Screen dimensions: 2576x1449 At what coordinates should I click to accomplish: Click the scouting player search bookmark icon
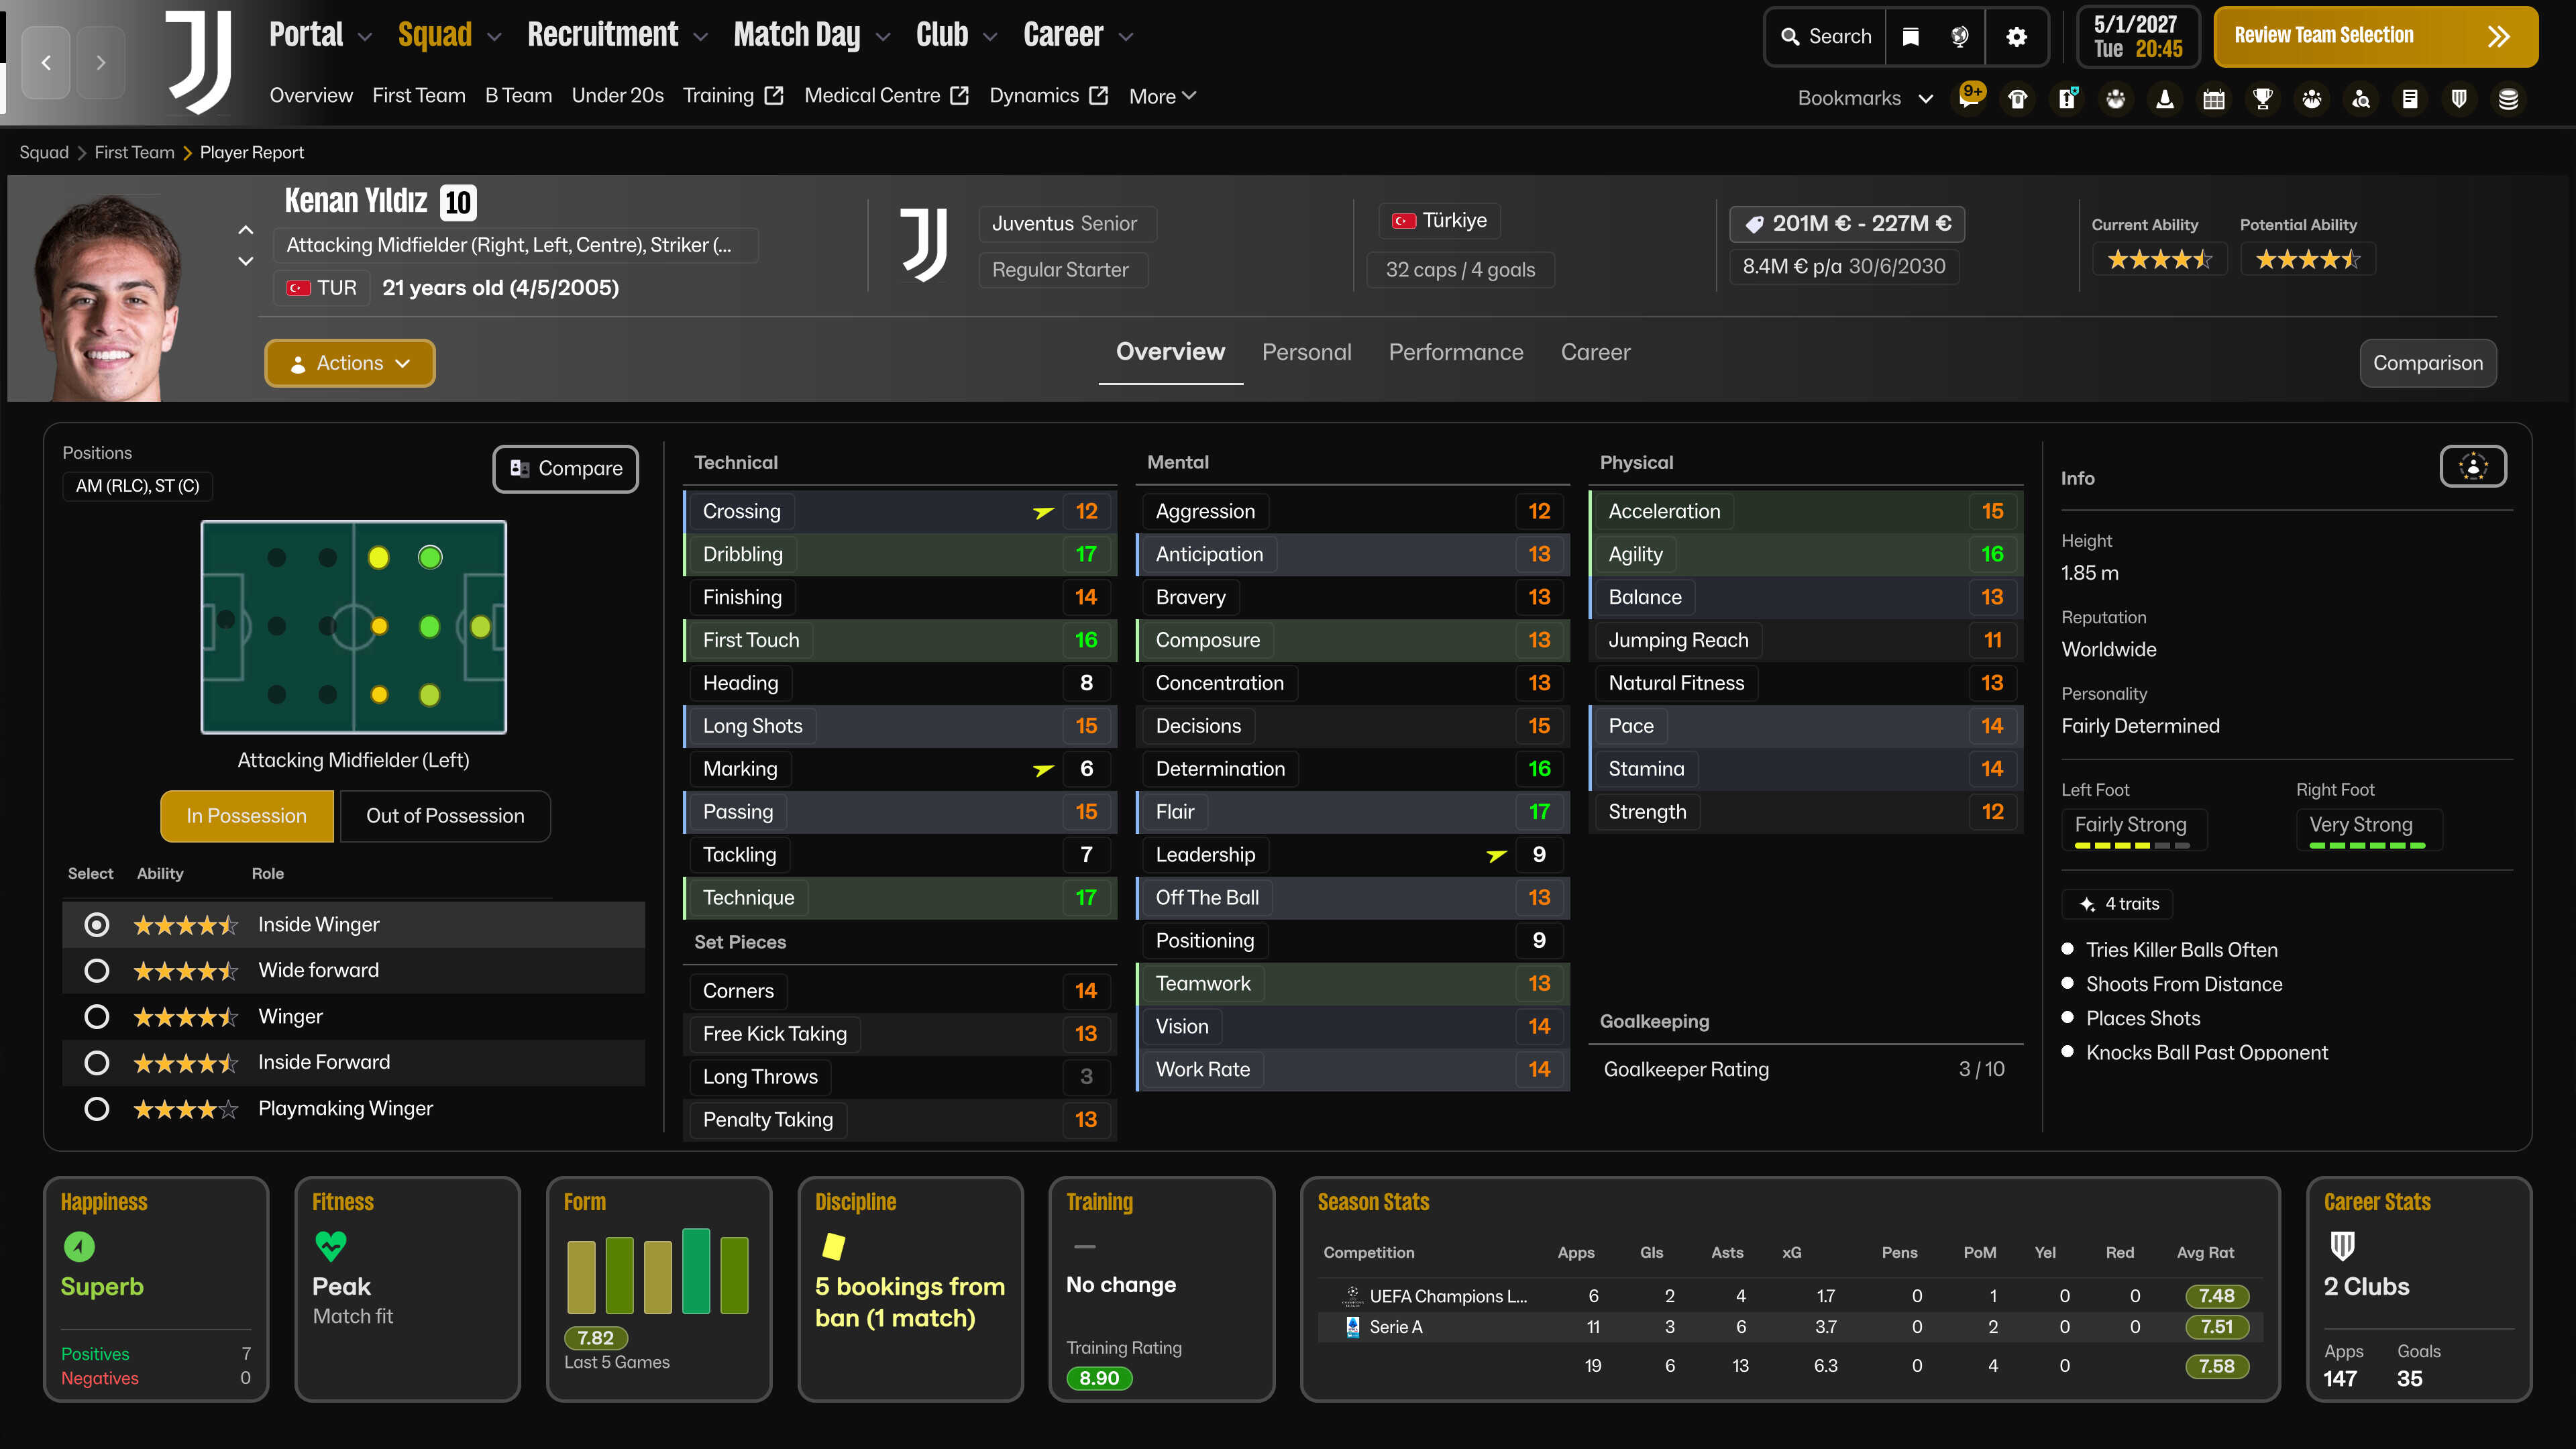[x=2361, y=98]
